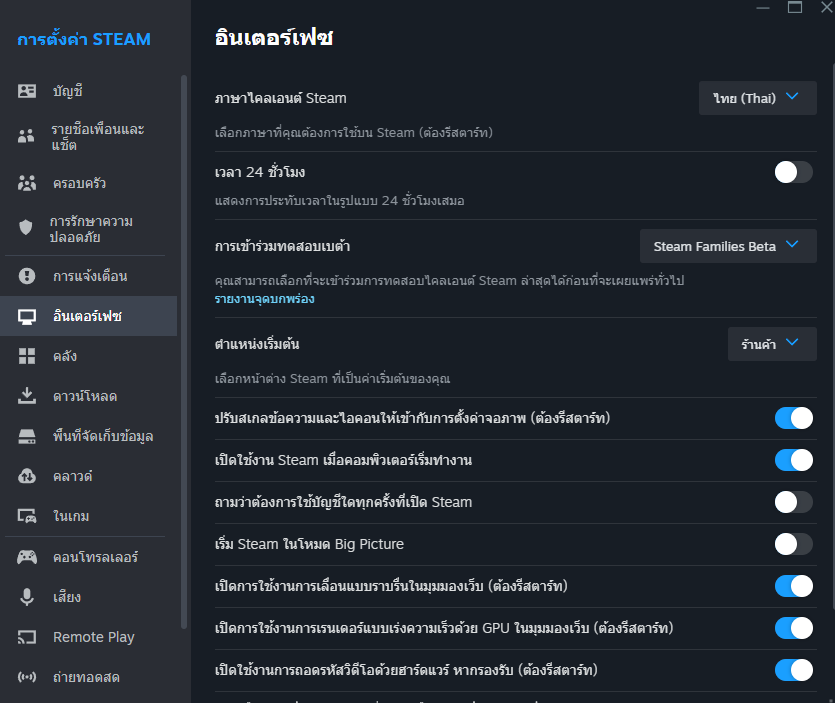835x703 pixels.
Task: Minimize the Steam settings window
Action: tap(763, 7)
